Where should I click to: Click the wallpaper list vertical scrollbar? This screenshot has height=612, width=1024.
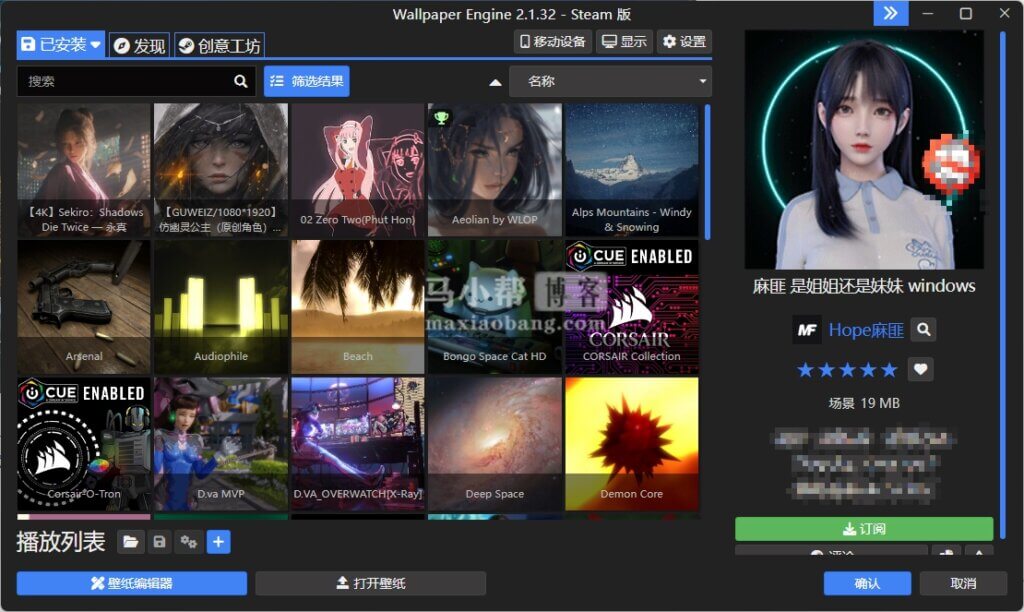point(707,172)
